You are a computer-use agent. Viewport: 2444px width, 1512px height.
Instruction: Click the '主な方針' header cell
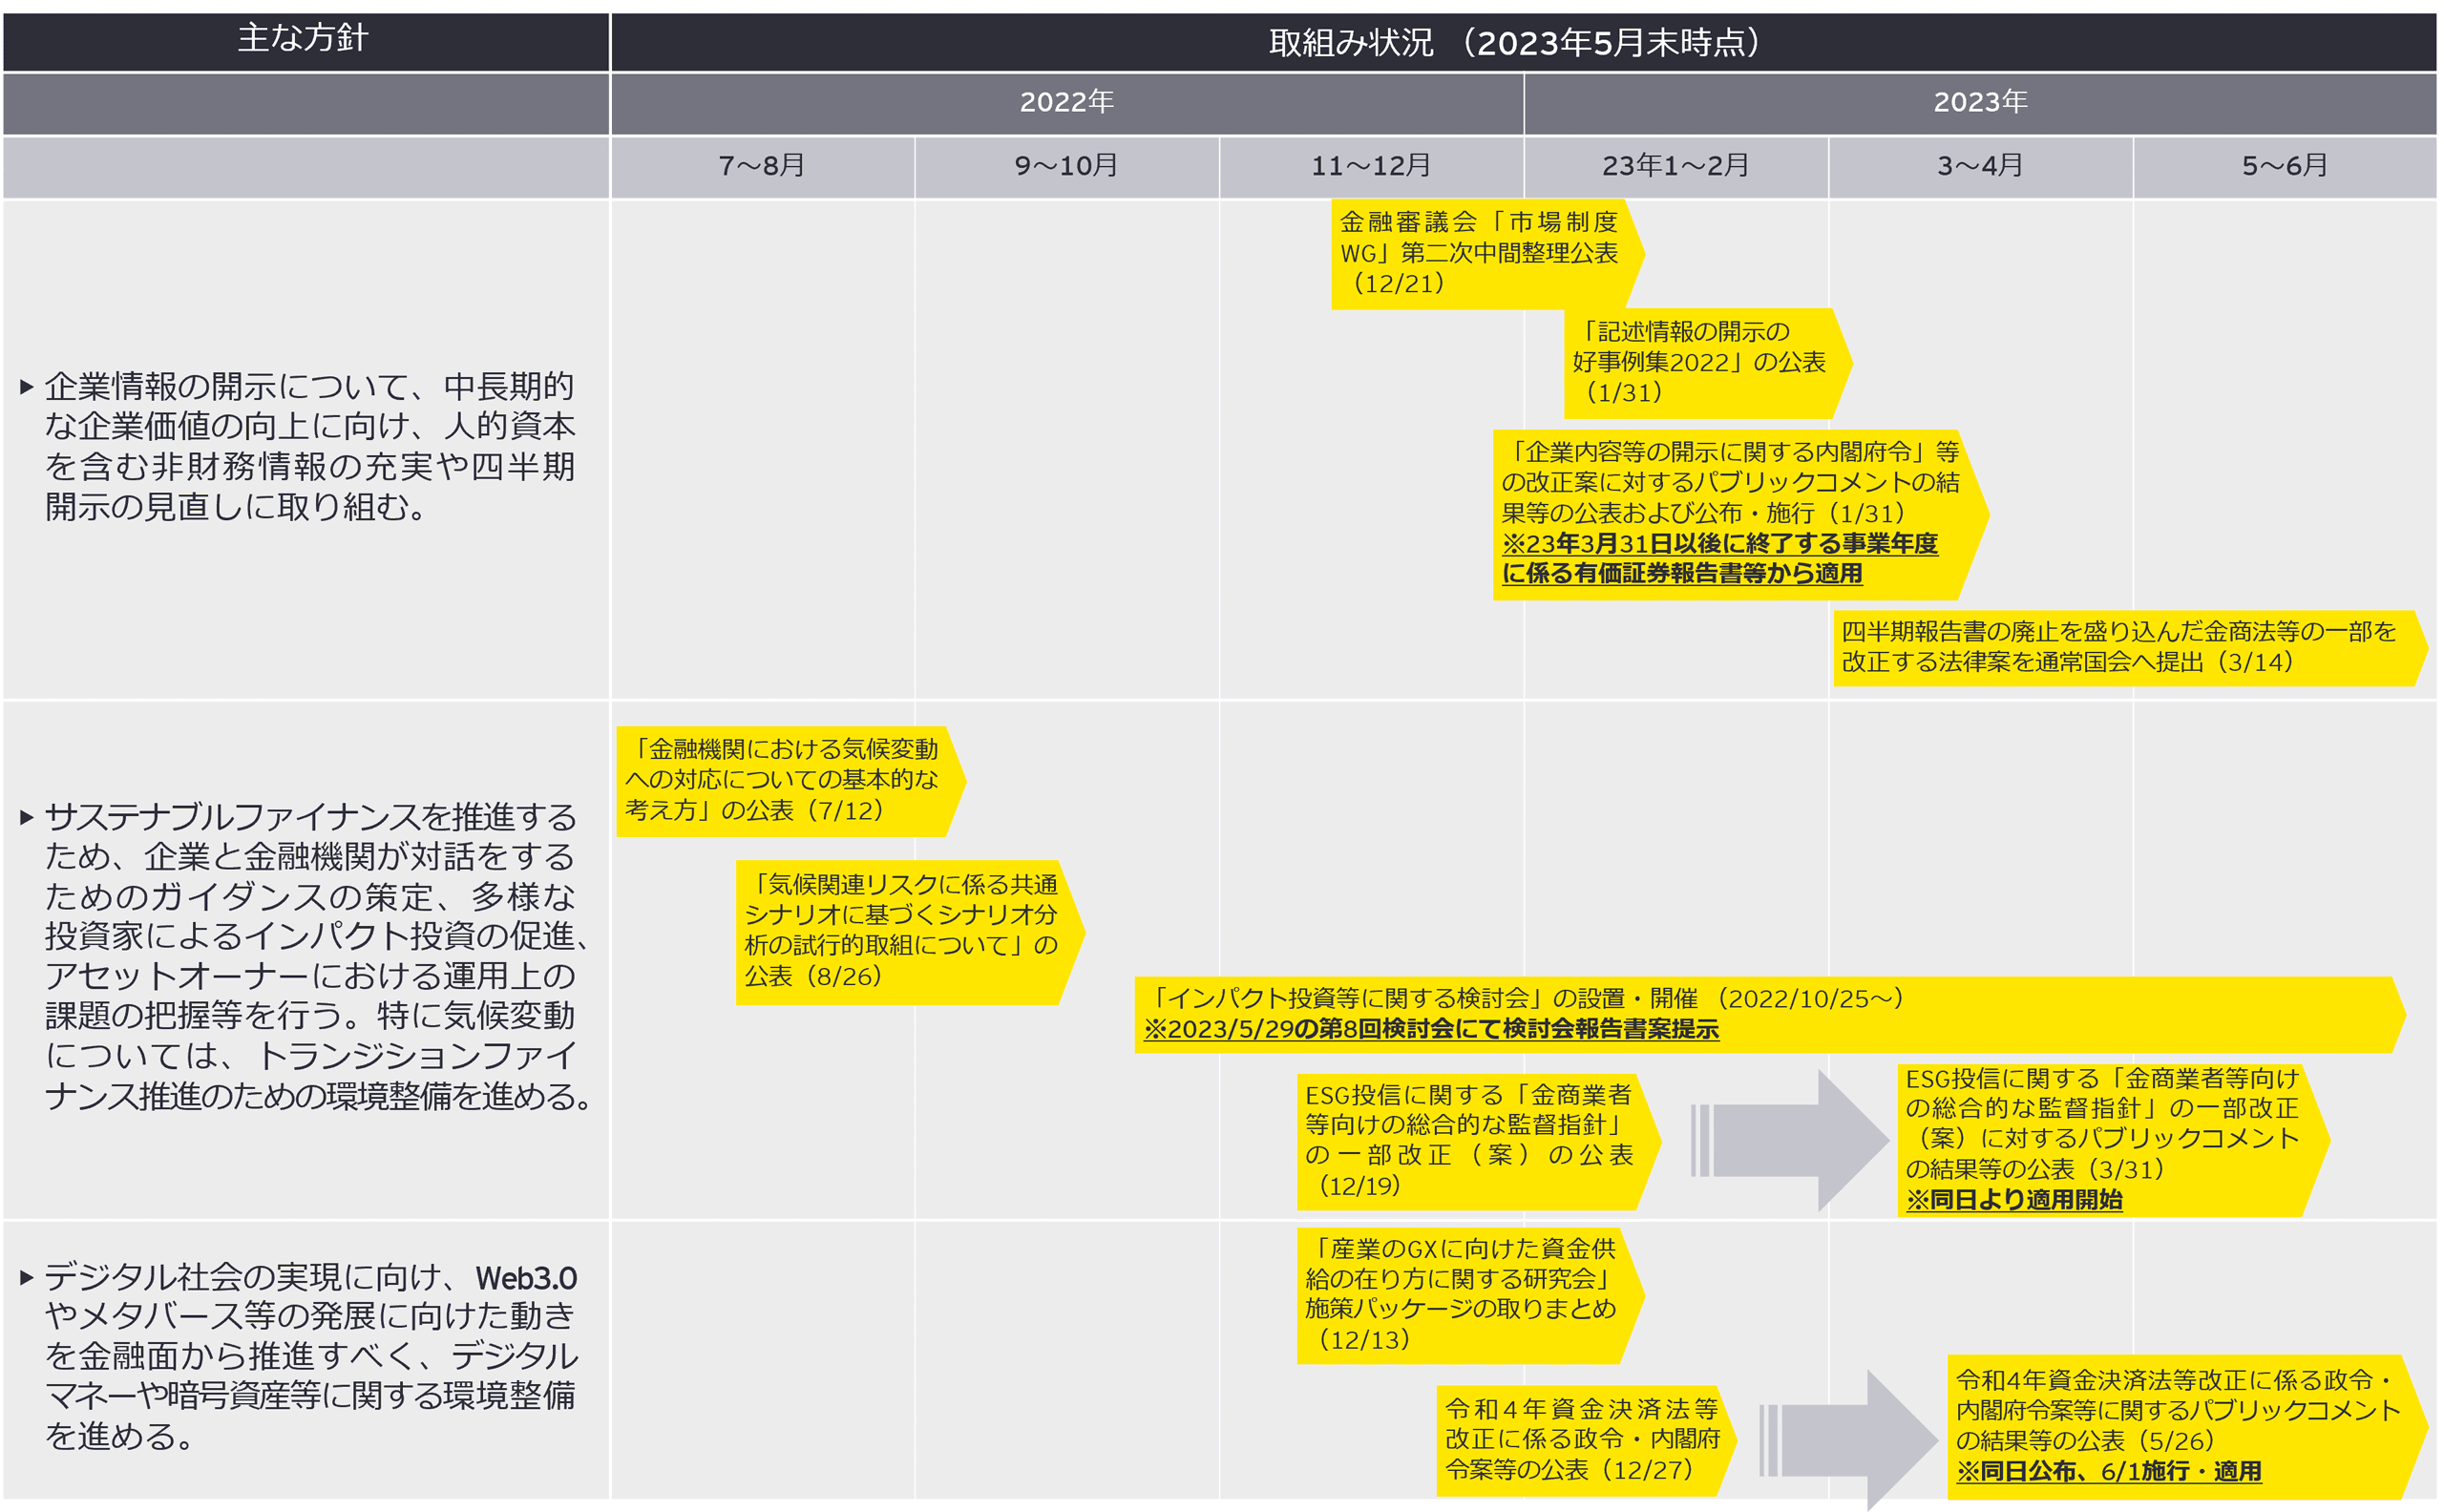click(x=306, y=40)
